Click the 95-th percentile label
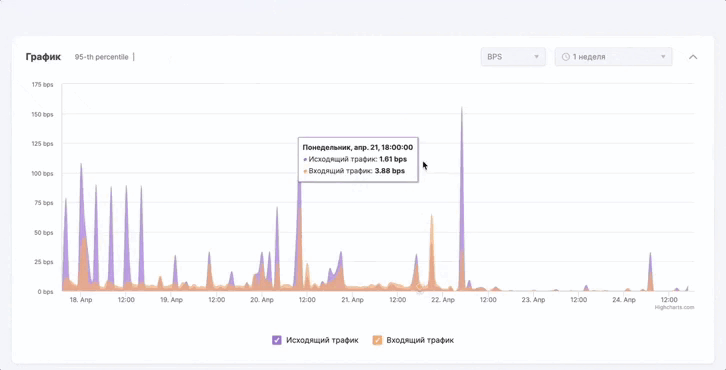 pyautogui.click(x=101, y=57)
